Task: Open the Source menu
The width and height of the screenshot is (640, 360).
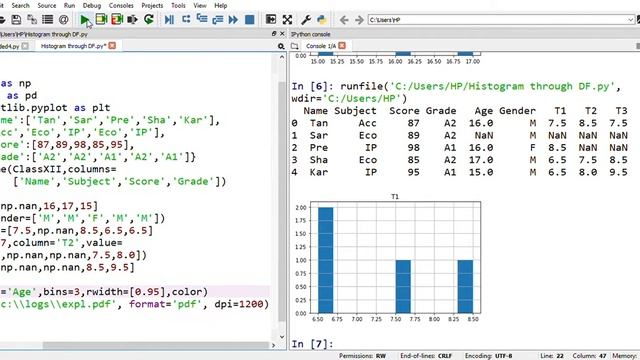Action: click(x=47, y=6)
